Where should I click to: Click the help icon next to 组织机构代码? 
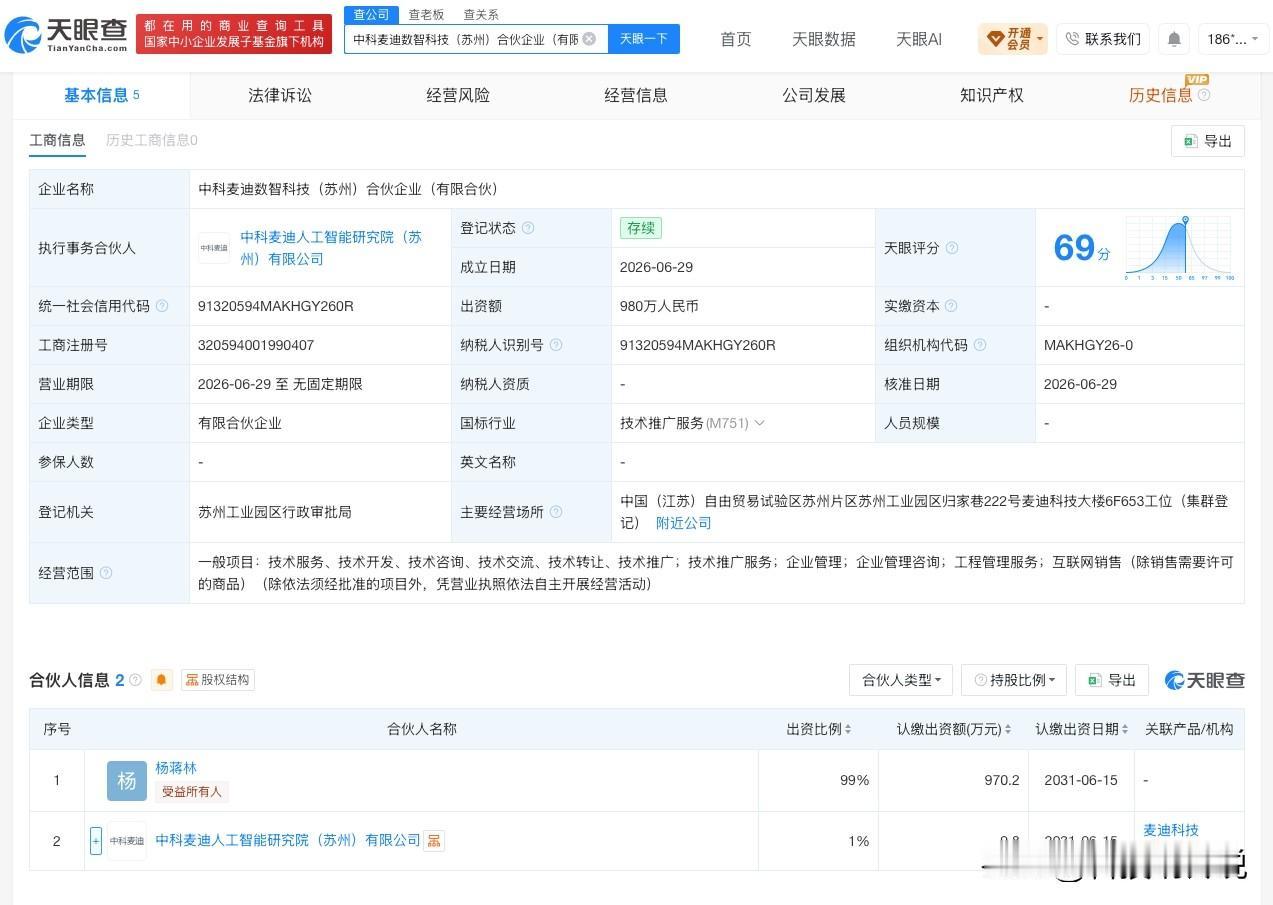coord(980,345)
